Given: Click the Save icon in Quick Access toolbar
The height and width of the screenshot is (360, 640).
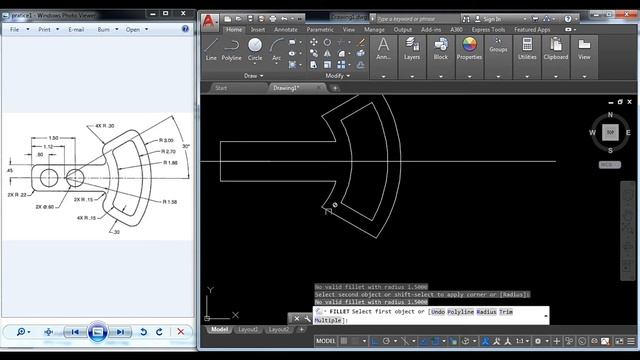Looking at the screenshot, I should pos(250,19).
